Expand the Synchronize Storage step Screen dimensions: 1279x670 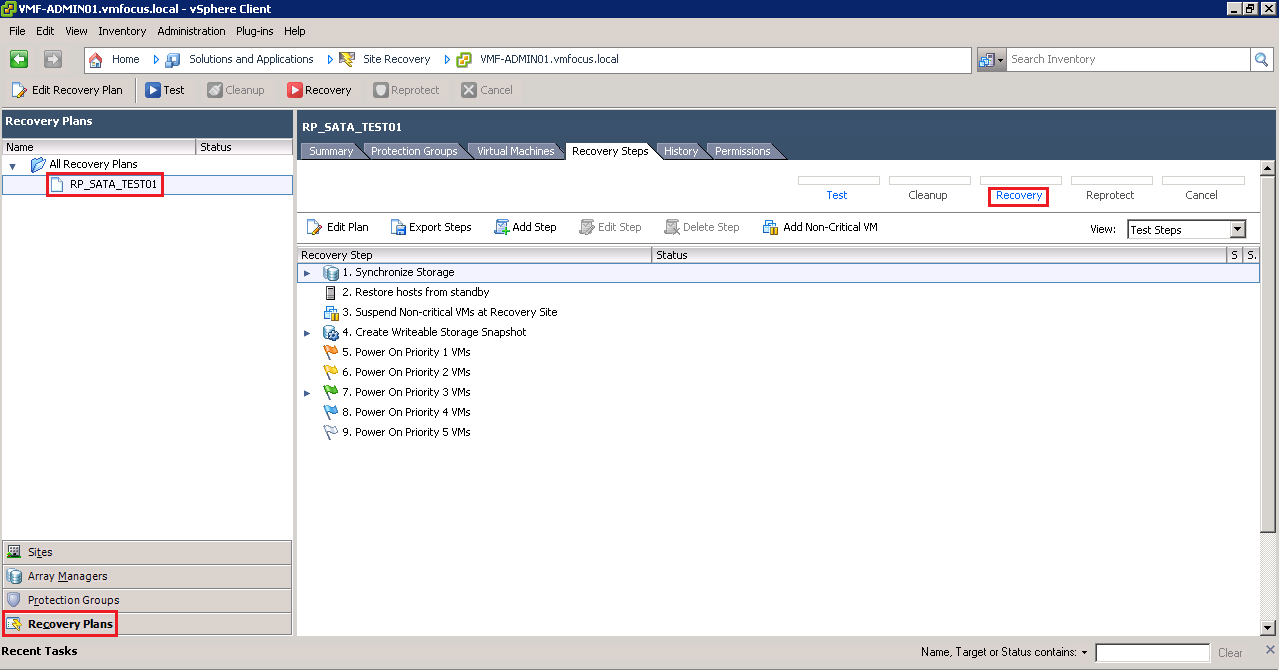(308, 273)
